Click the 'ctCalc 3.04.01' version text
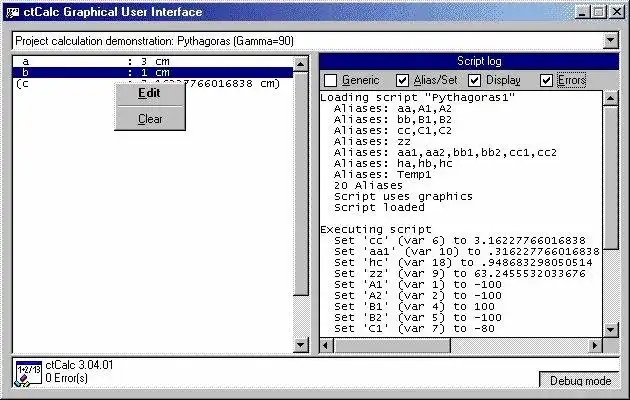The image size is (630, 400). coord(79,365)
